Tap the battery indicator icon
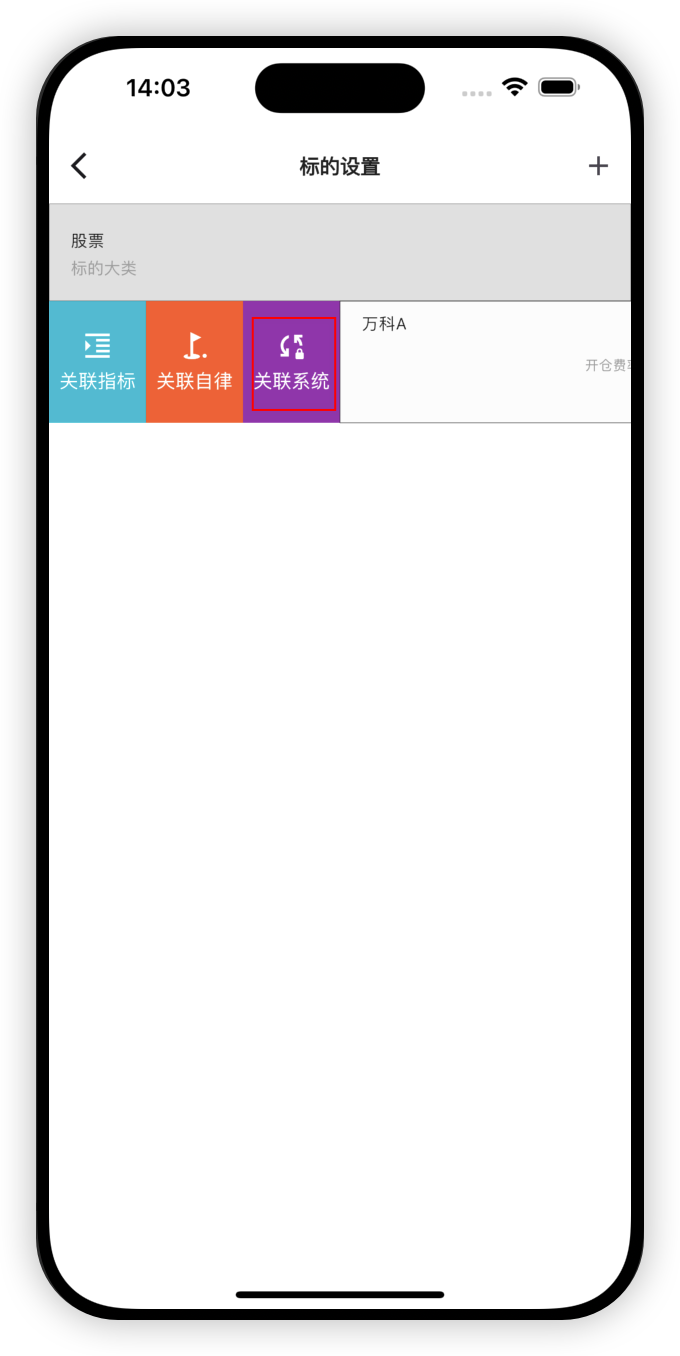 click(560, 87)
